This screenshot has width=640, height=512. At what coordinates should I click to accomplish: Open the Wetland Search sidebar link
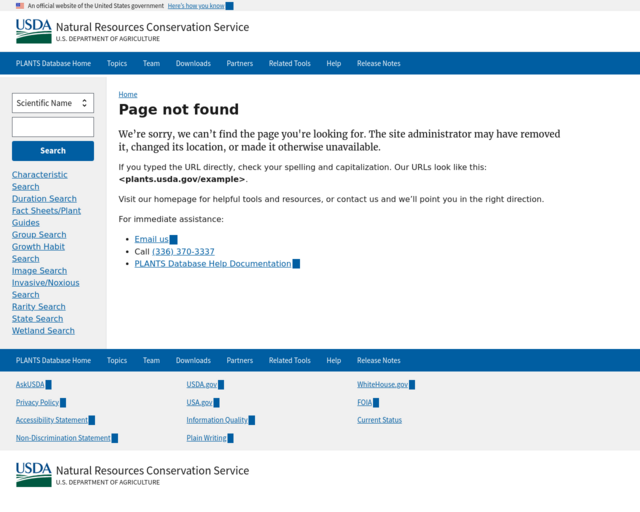[x=43, y=331]
